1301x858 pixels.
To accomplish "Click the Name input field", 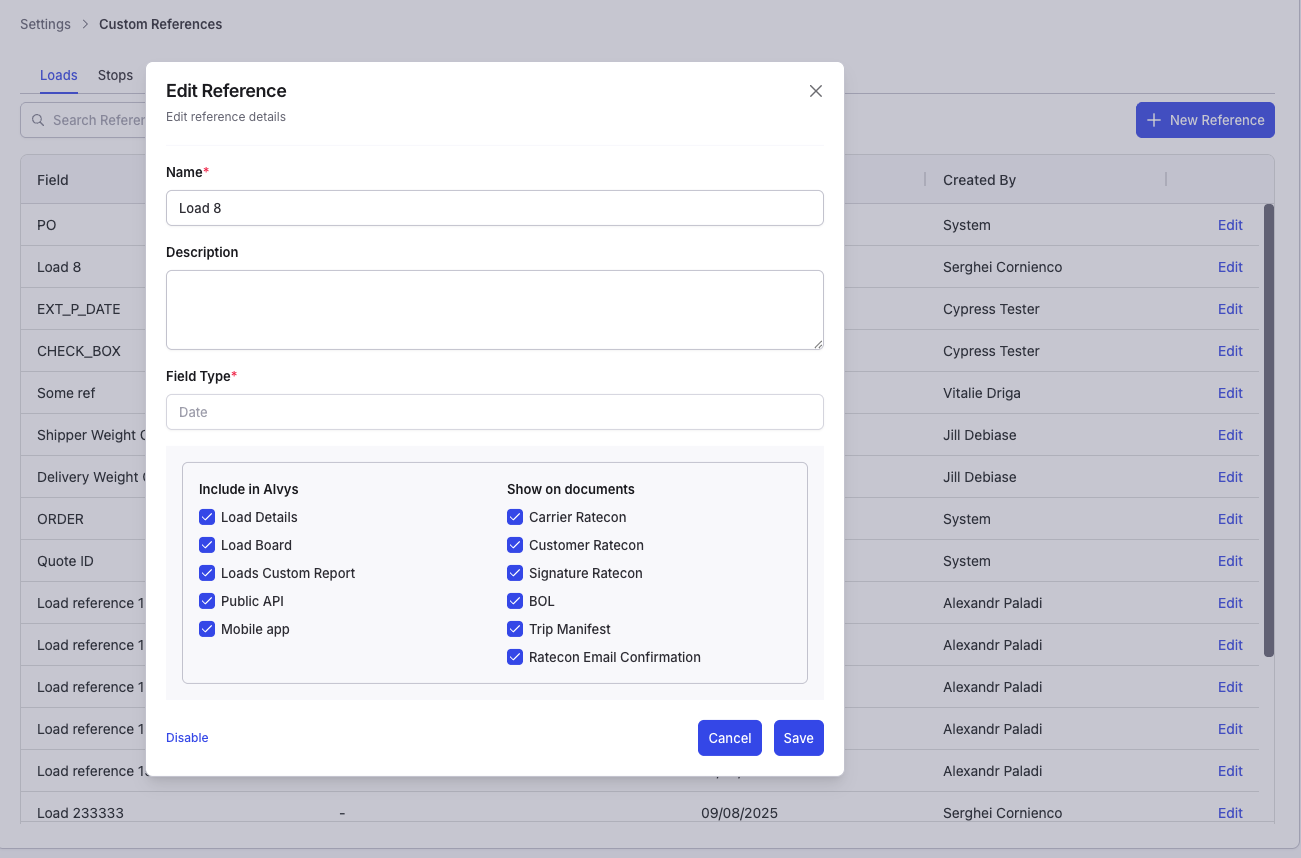I will coord(495,208).
